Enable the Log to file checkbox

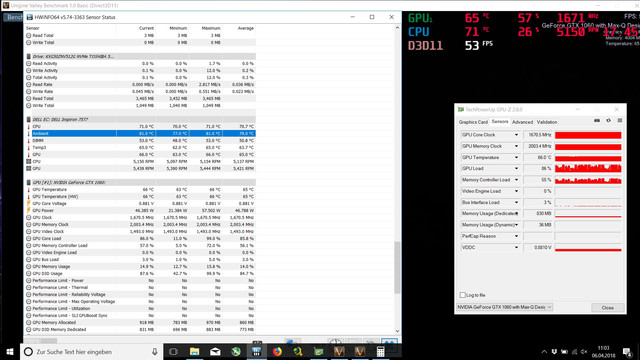[x=462, y=295]
